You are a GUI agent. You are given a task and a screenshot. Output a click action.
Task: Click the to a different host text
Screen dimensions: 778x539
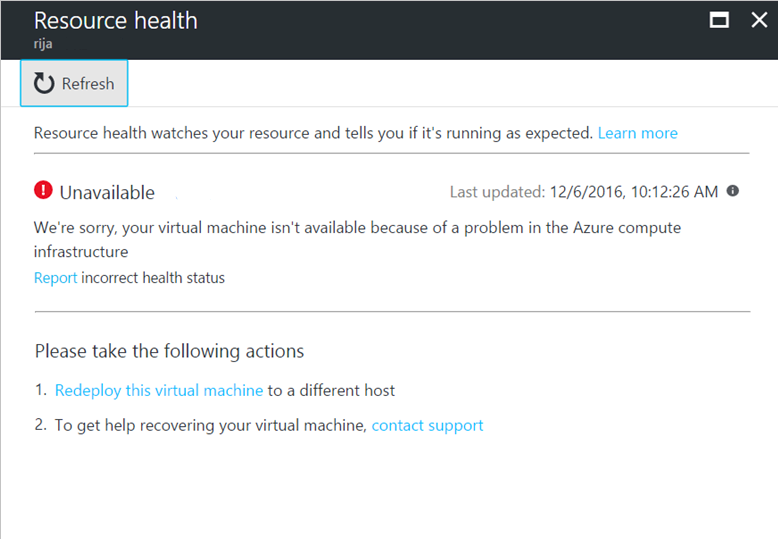pos(331,391)
